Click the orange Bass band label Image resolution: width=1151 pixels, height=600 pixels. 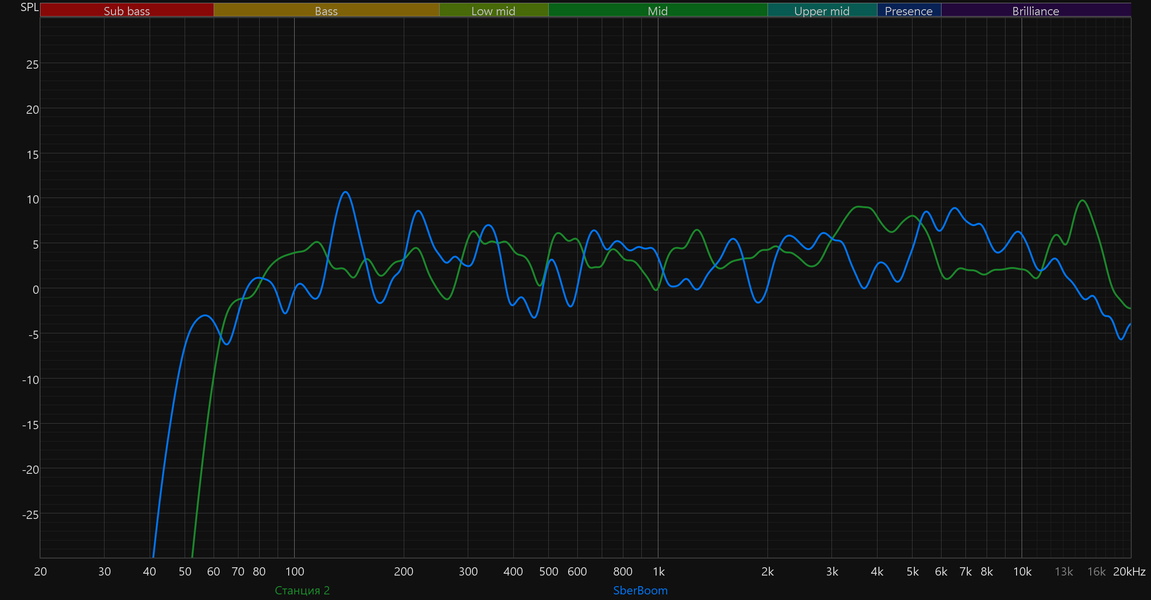pyautogui.click(x=326, y=10)
